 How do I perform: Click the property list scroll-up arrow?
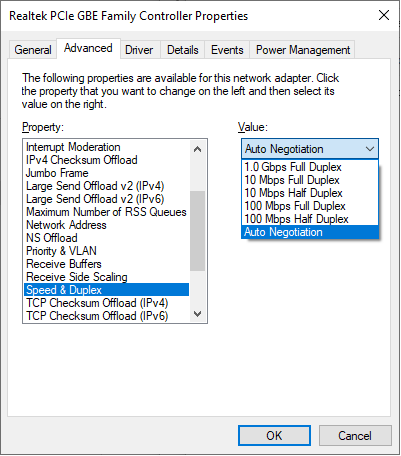[x=197, y=149]
